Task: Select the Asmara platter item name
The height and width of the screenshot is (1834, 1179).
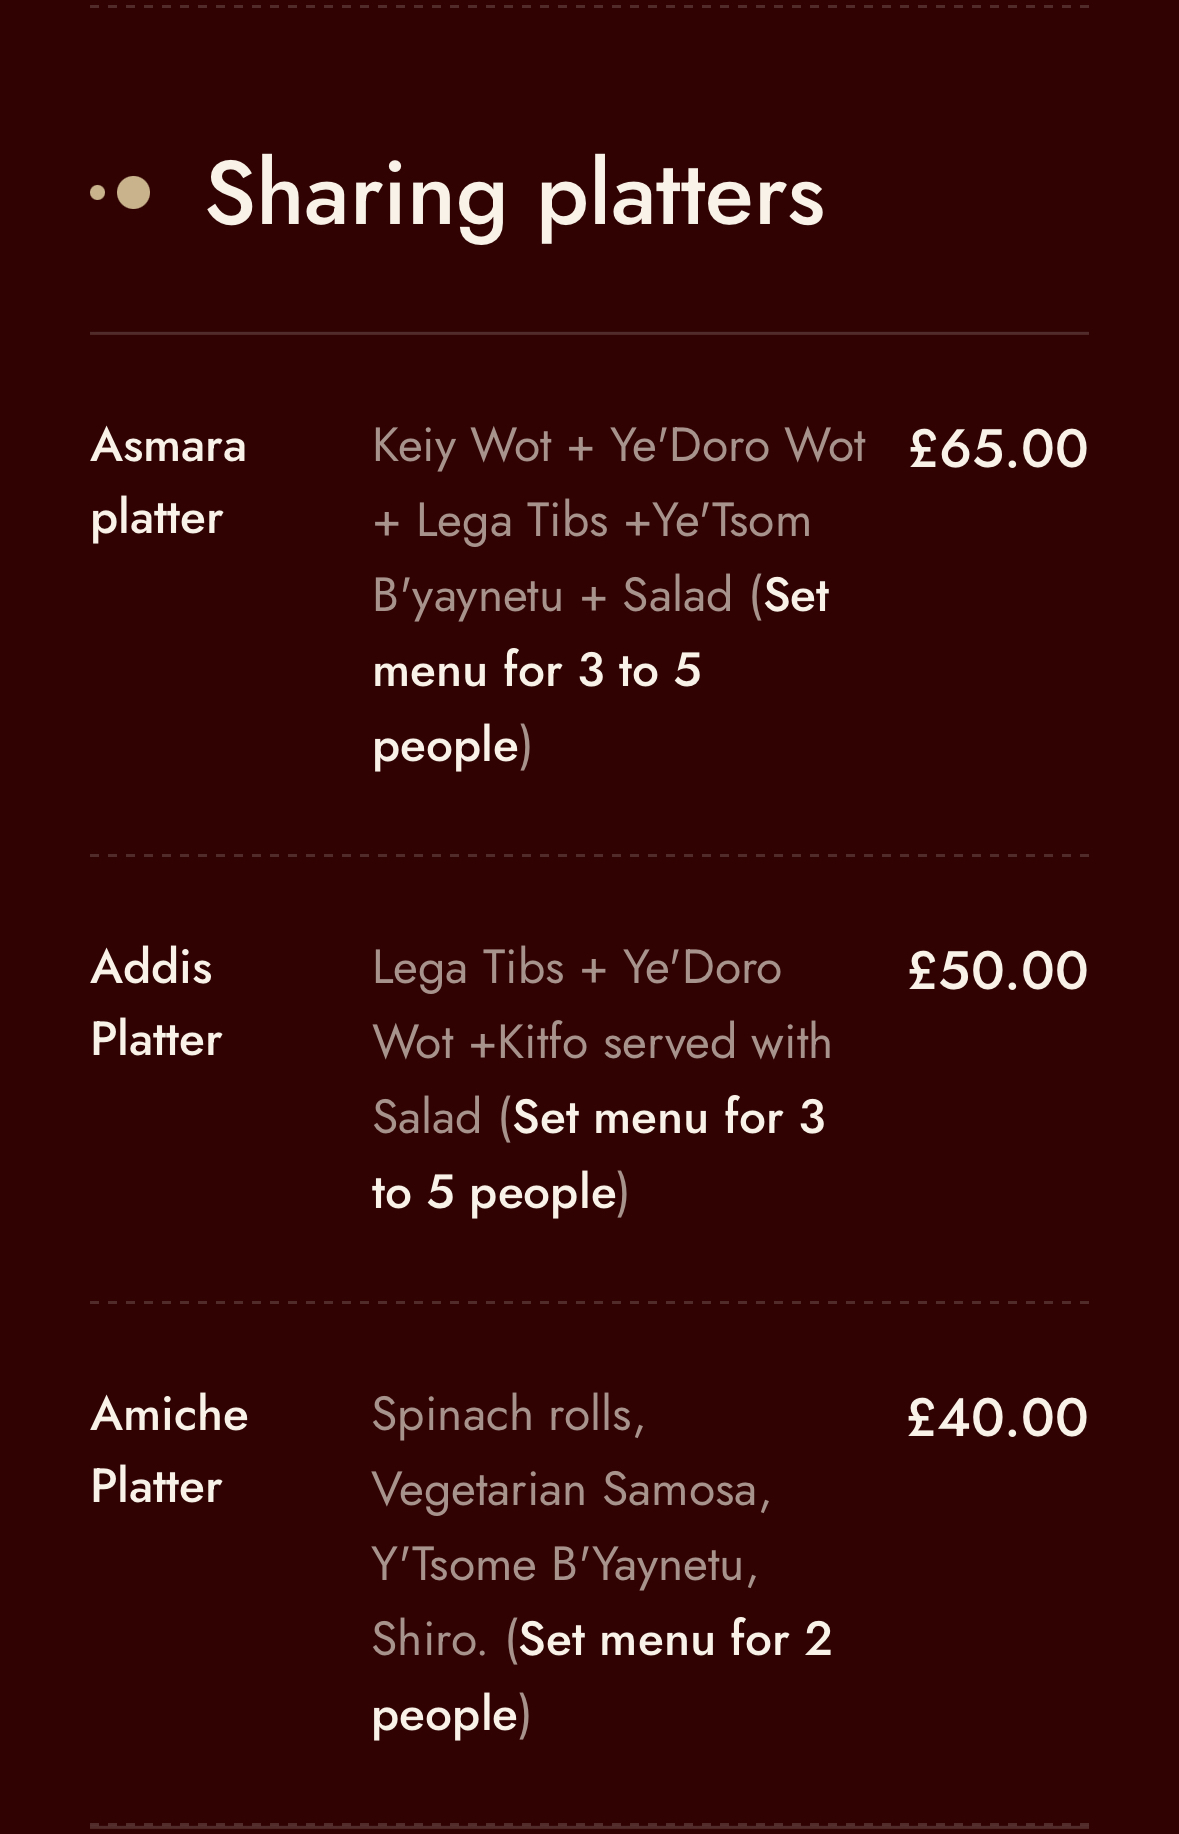Action: 168,481
